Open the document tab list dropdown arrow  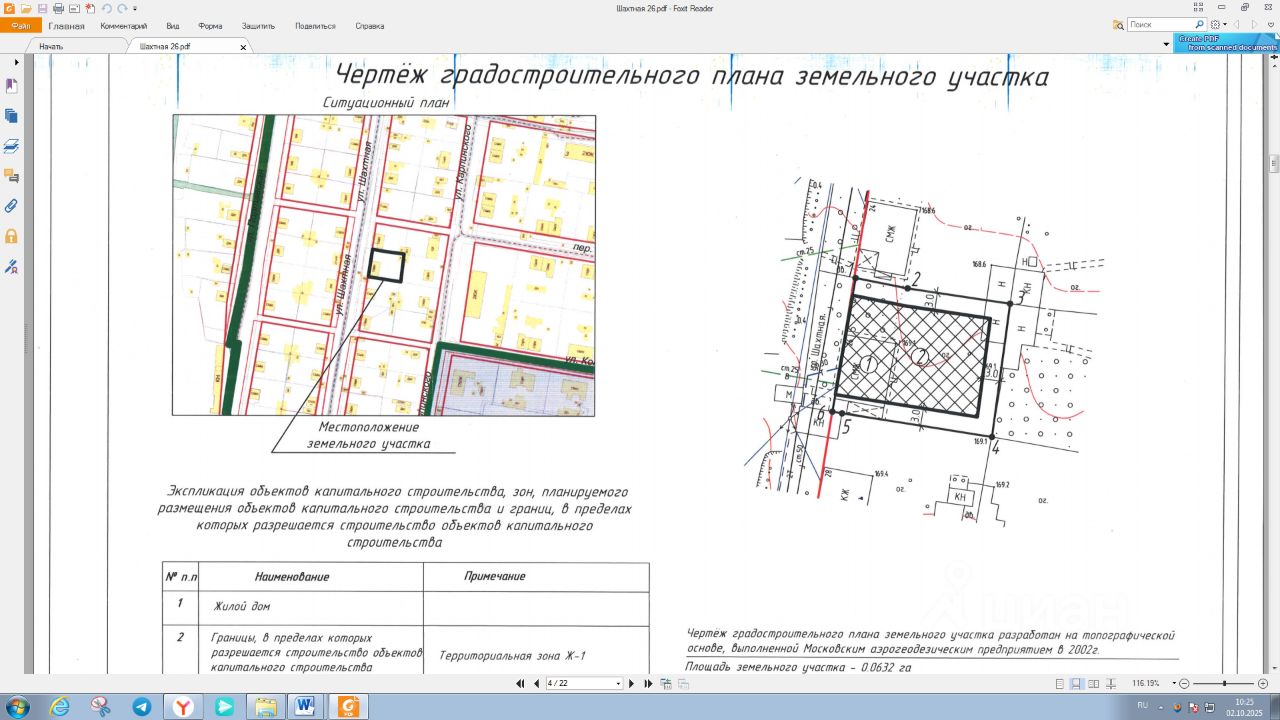pos(1166,45)
